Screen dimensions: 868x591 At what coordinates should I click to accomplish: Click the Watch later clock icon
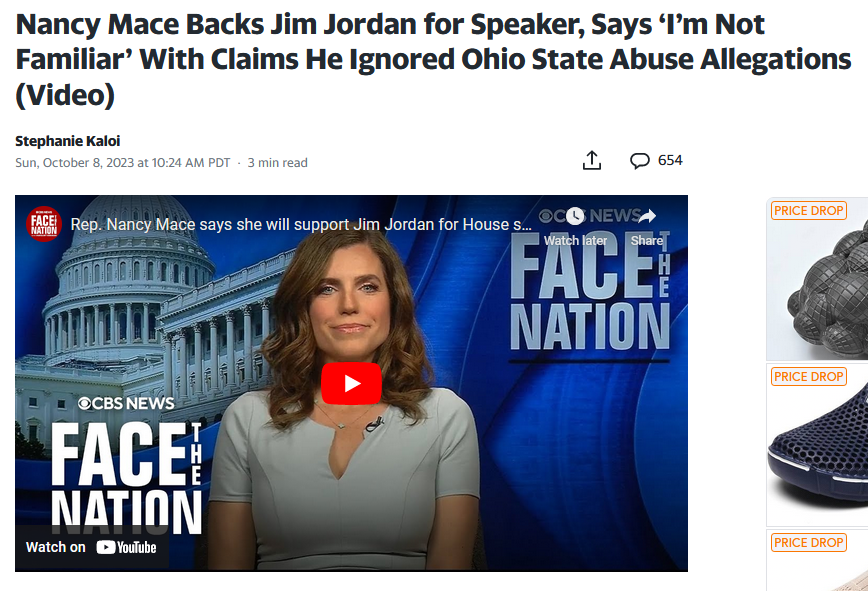pyautogui.click(x=575, y=216)
